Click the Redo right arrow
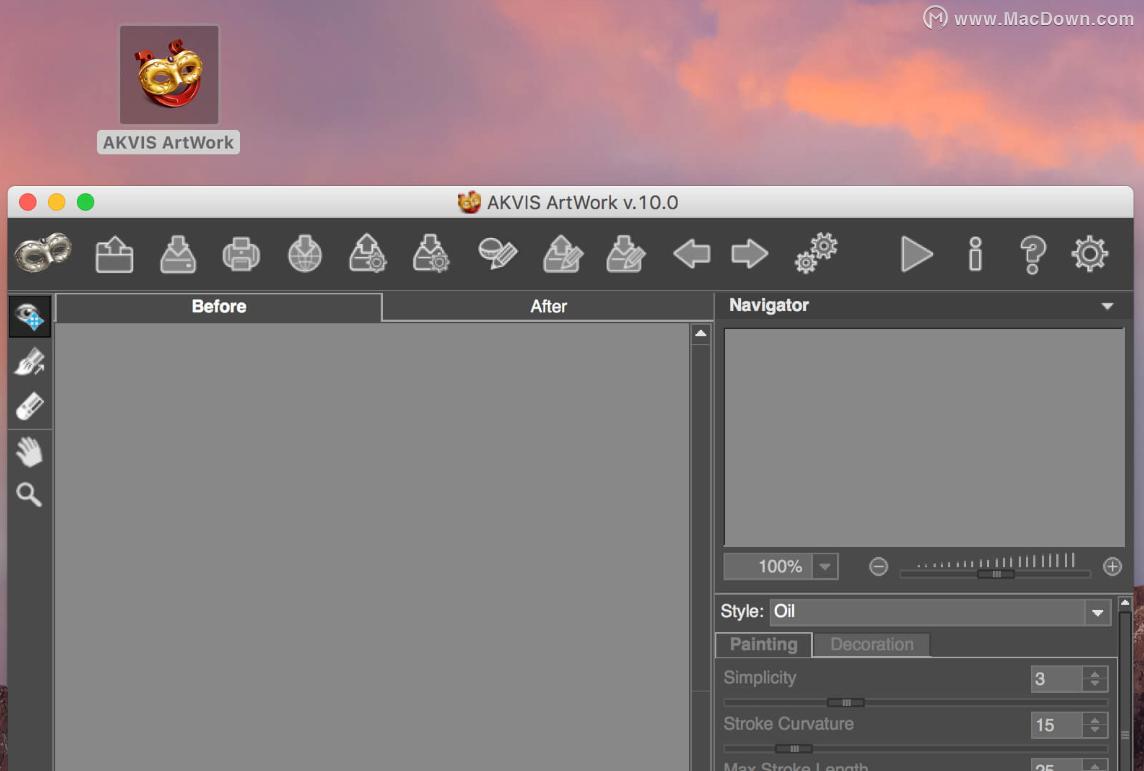The image size is (1144, 771). click(x=749, y=254)
